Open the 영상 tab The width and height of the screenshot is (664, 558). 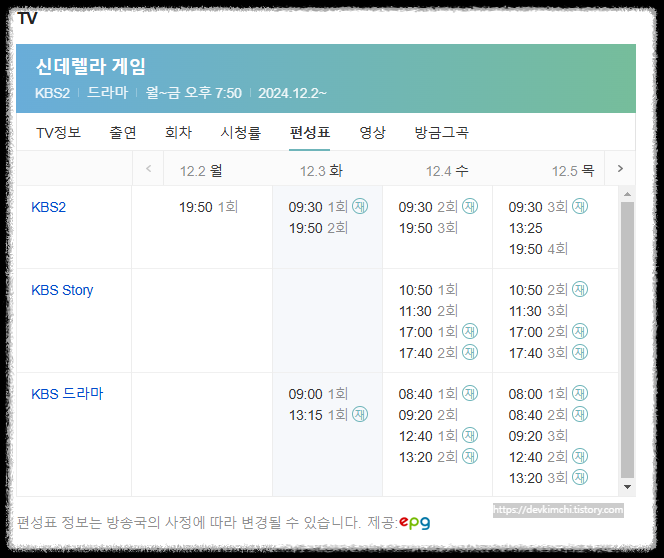coord(372,133)
